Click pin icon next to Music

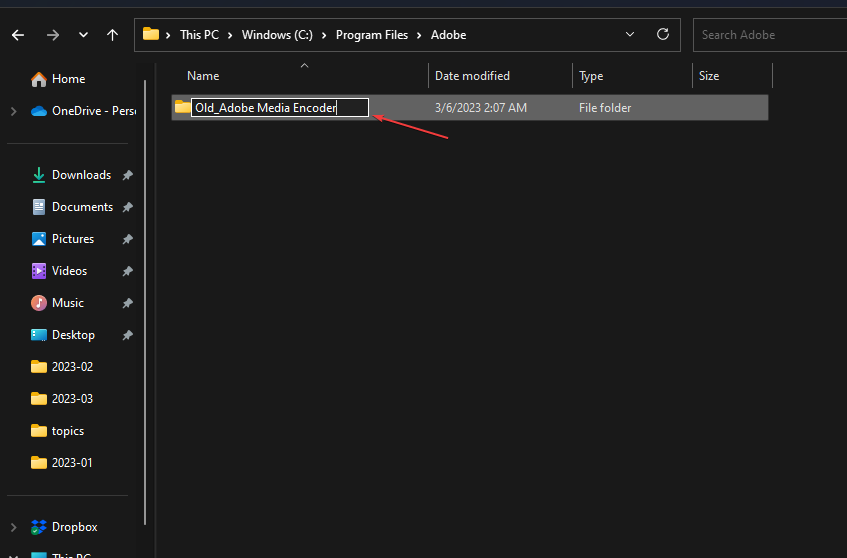click(x=127, y=302)
